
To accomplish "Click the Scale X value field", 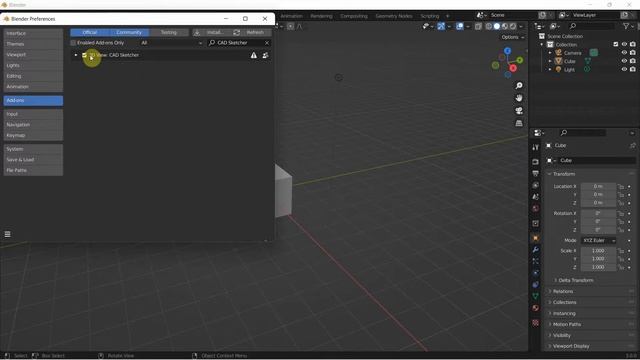I will (598, 251).
